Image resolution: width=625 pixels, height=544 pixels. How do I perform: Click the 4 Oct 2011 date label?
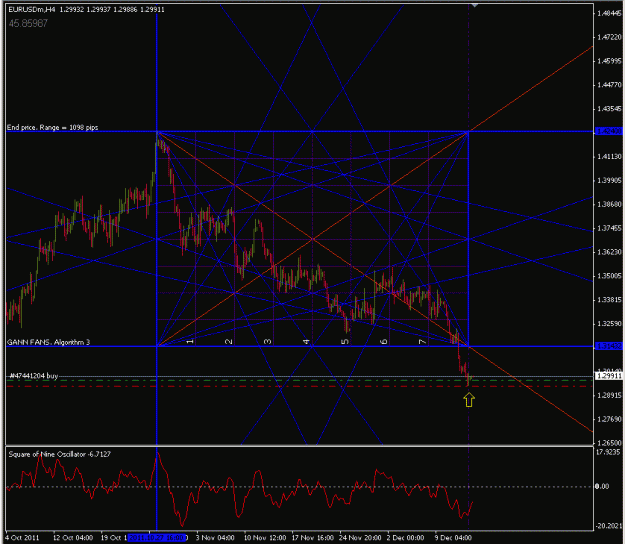(23, 538)
